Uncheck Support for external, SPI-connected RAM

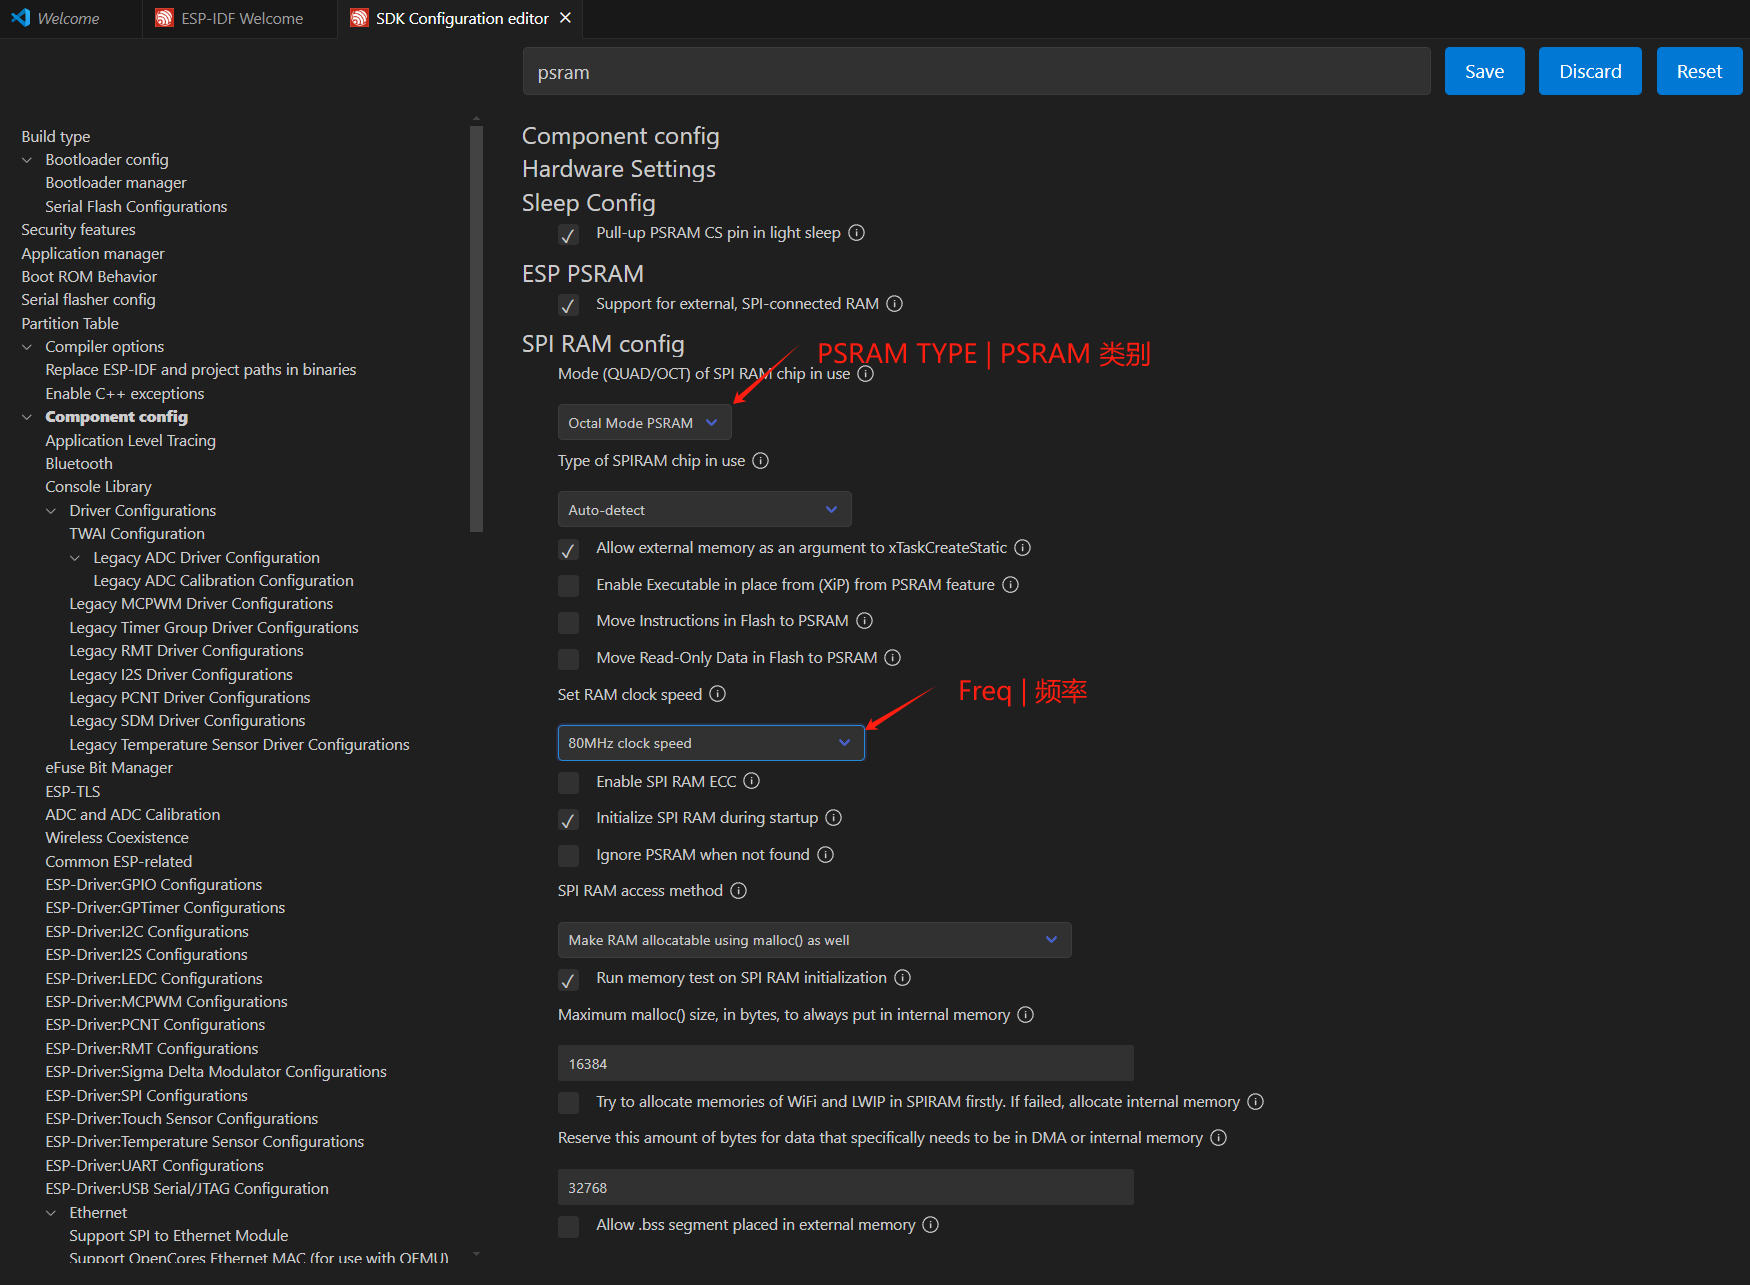[x=568, y=305]
